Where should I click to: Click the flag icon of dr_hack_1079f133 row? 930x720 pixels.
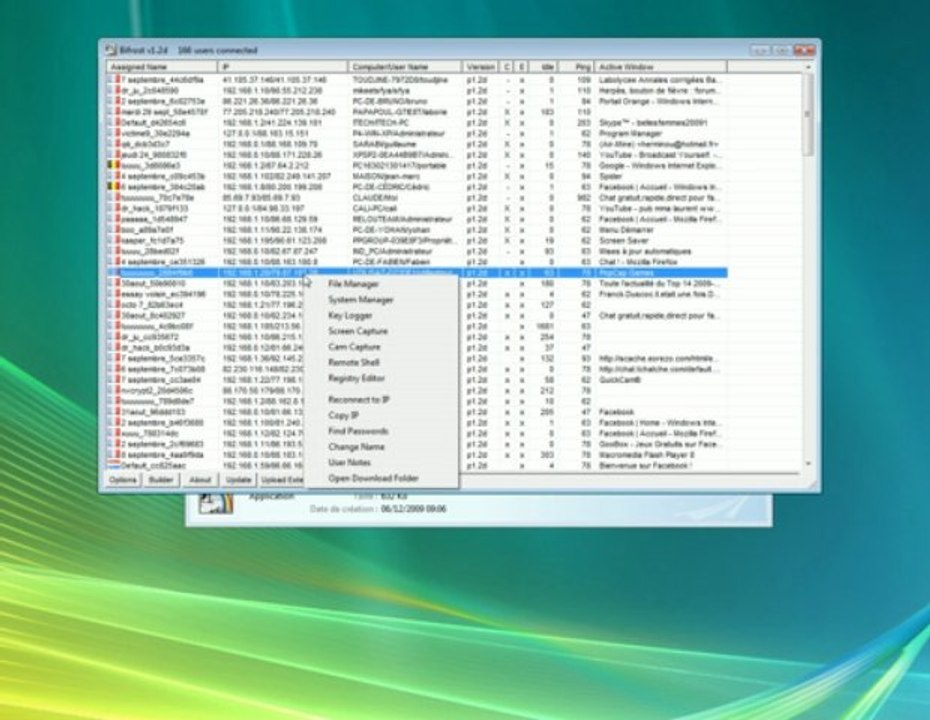tap(114, 208)
